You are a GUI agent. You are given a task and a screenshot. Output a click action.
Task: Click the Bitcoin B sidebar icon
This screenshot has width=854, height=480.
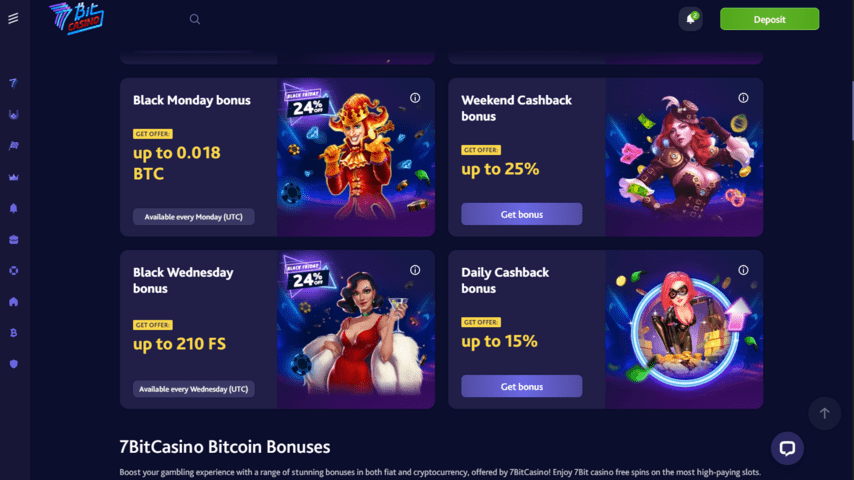point(13,332)
